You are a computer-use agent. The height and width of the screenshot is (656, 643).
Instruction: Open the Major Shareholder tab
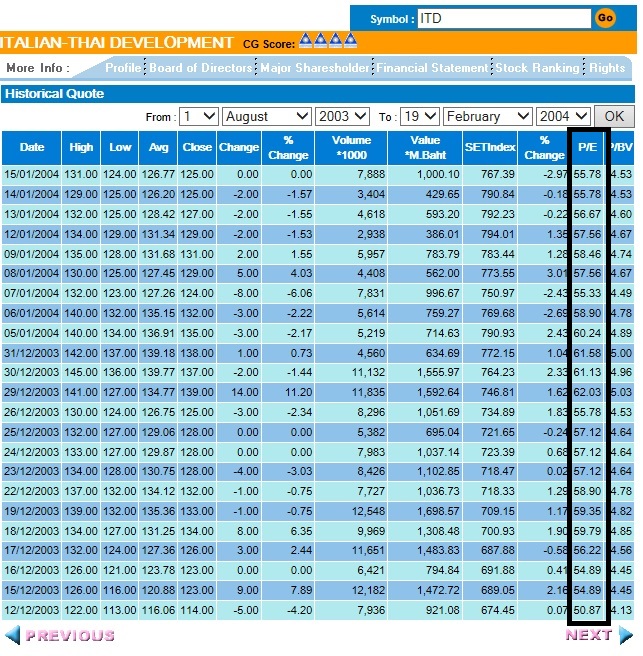tap(315, 68)
